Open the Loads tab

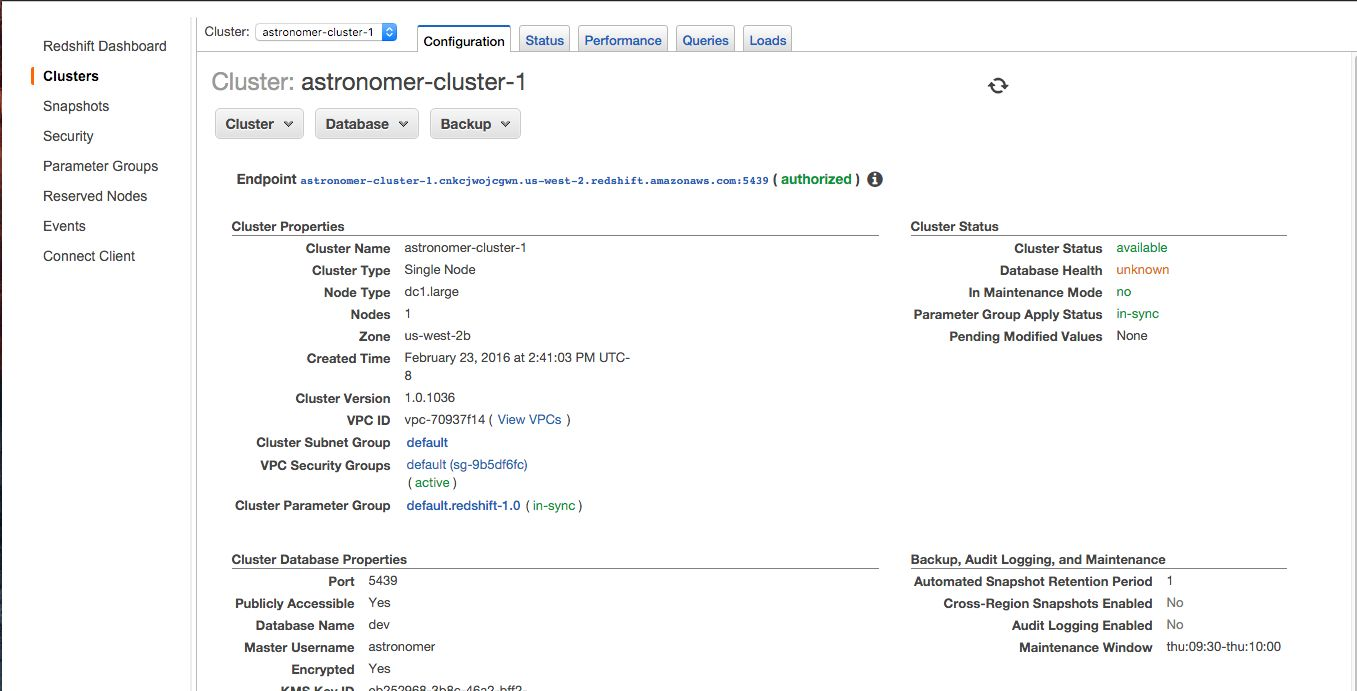click(x=768, y=41)
